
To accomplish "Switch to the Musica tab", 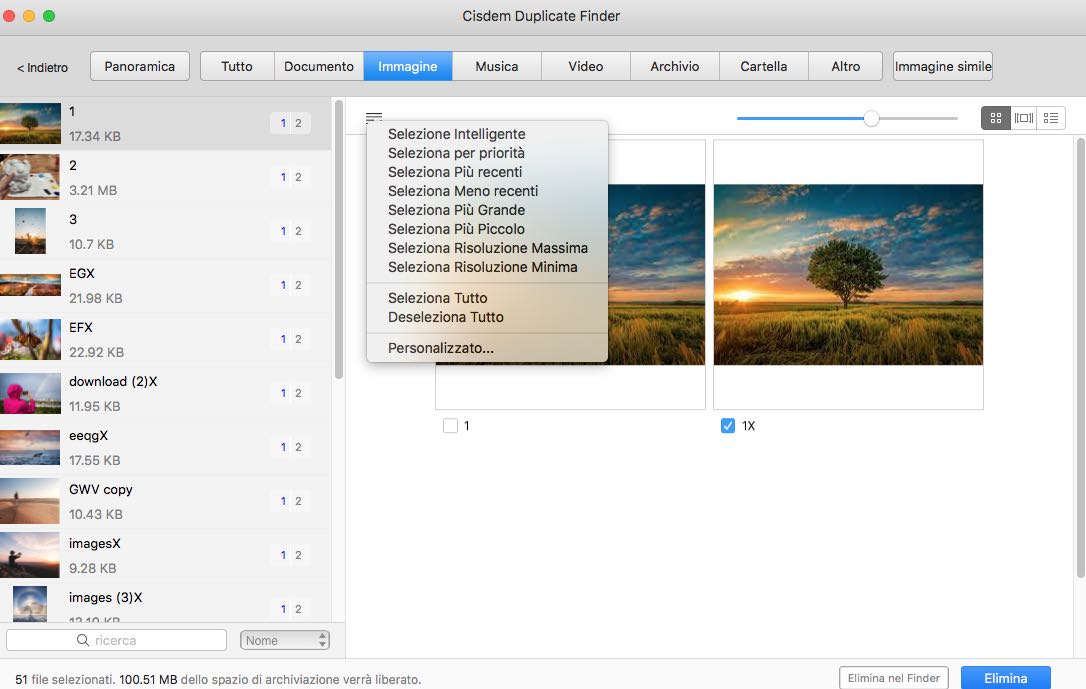I will (496, 66).
